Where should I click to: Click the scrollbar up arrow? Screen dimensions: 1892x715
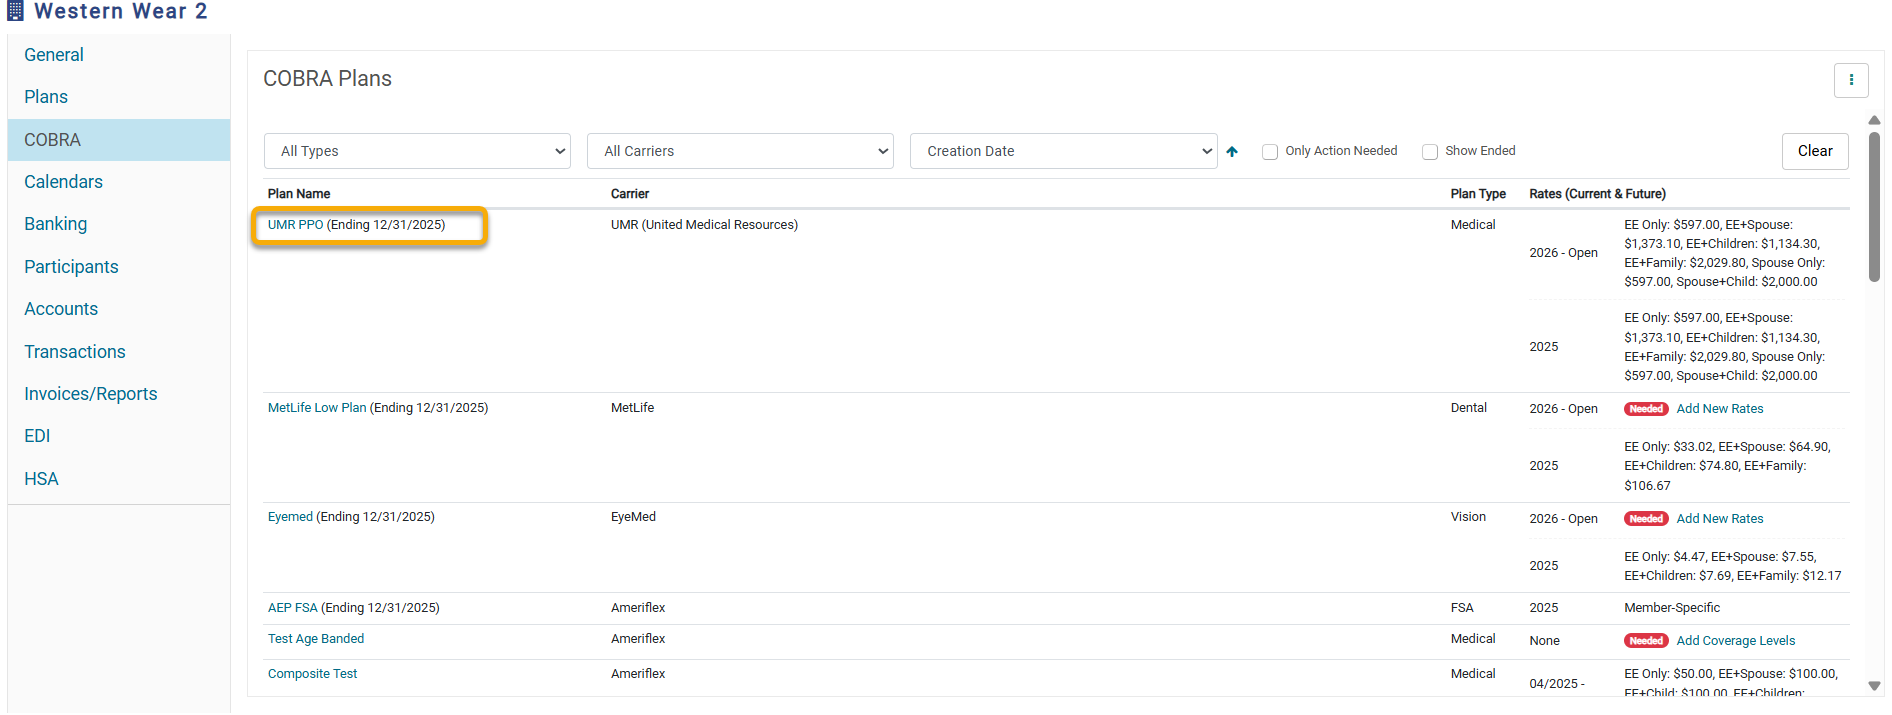coord(1874,120)
